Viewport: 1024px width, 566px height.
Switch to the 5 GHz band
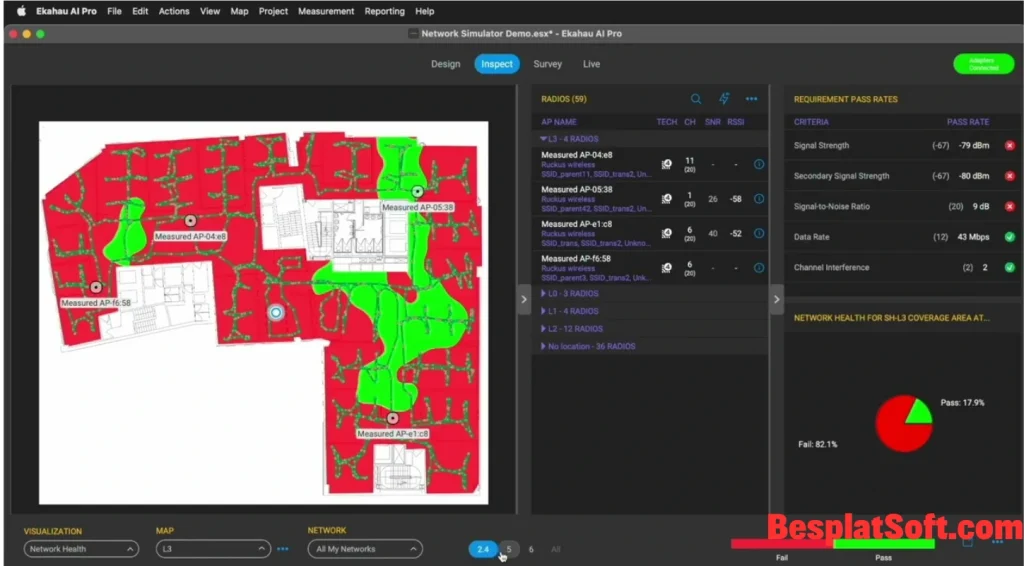(x=508, y=549)
